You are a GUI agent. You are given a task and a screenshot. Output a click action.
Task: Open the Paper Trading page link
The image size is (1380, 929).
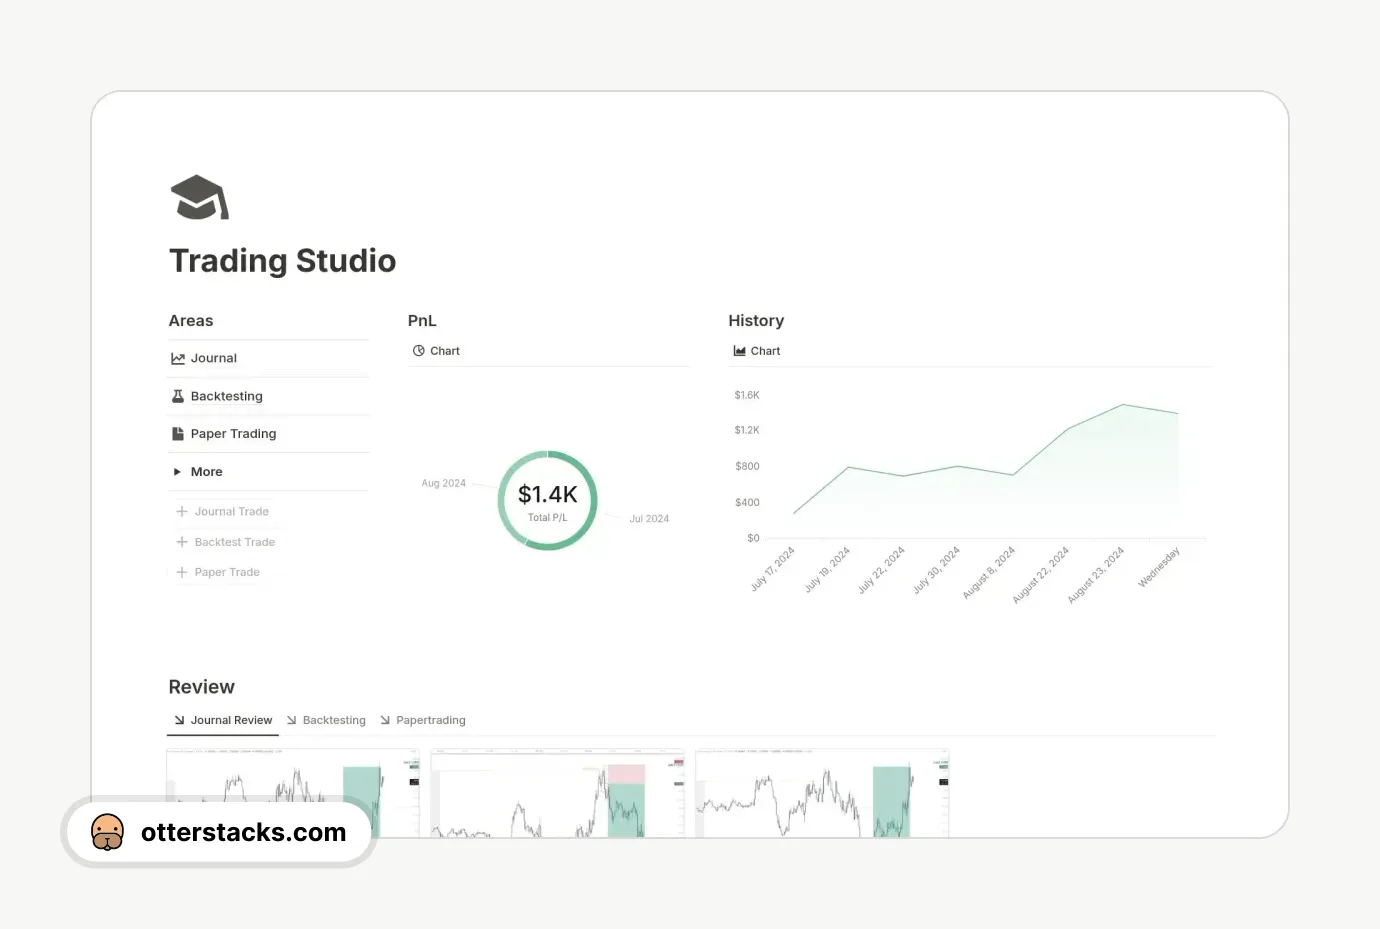tap(233, 434)
